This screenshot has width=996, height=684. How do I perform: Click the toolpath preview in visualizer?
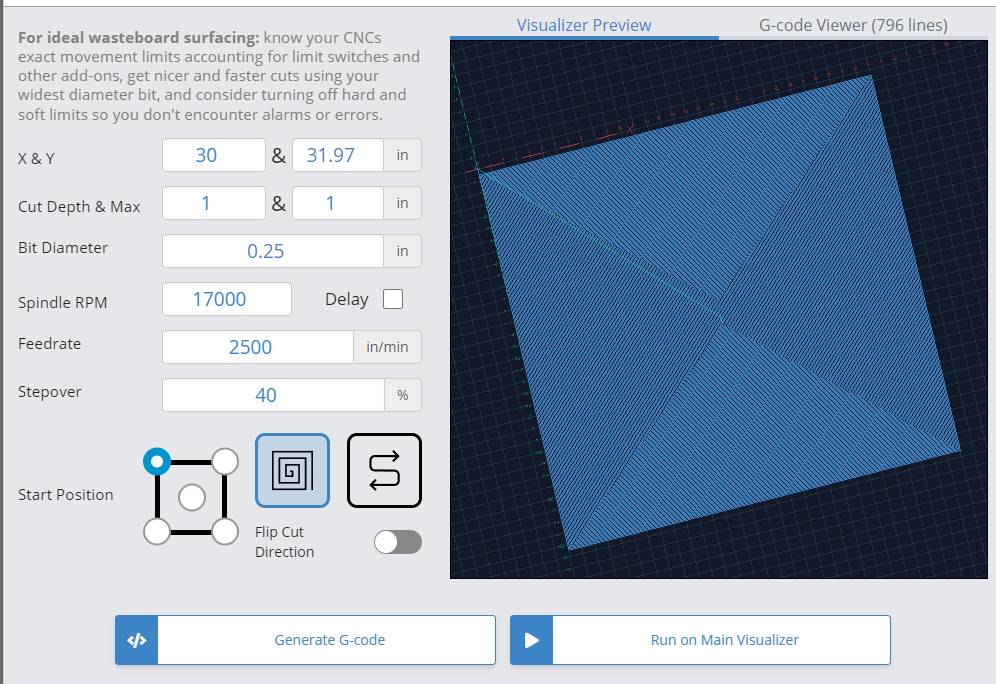click(x=718, y=309)
